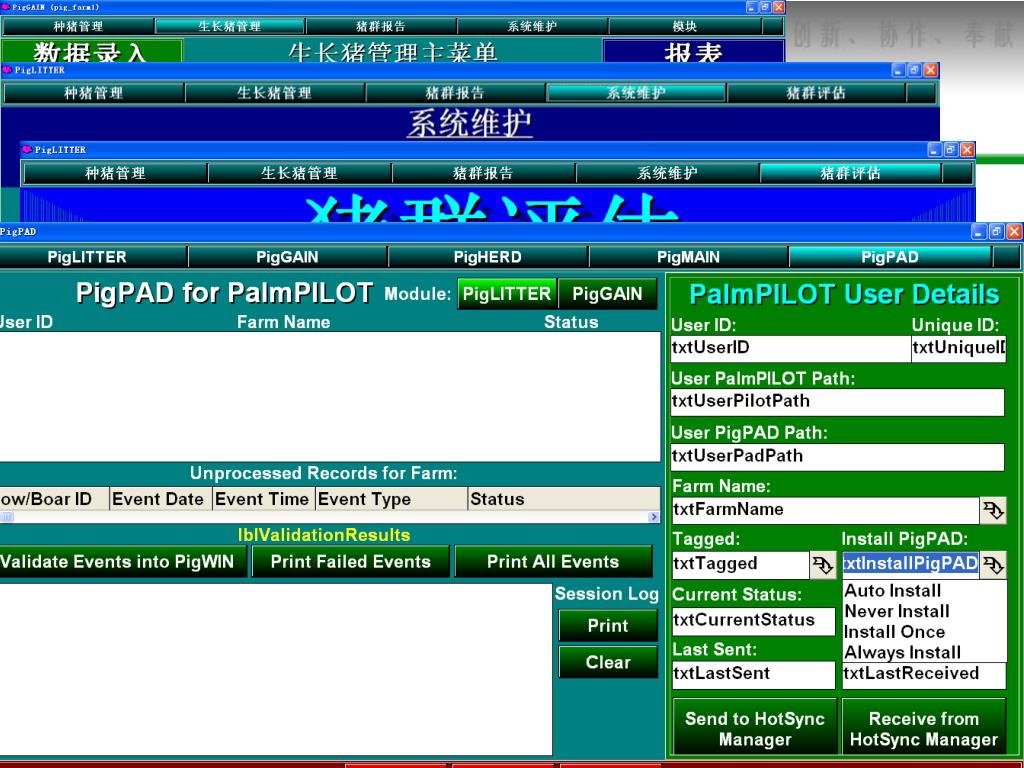The image size is (1024, 768).
Task: Open 模块 menu in PigGAIN window
Action: (x=684, y=26)
